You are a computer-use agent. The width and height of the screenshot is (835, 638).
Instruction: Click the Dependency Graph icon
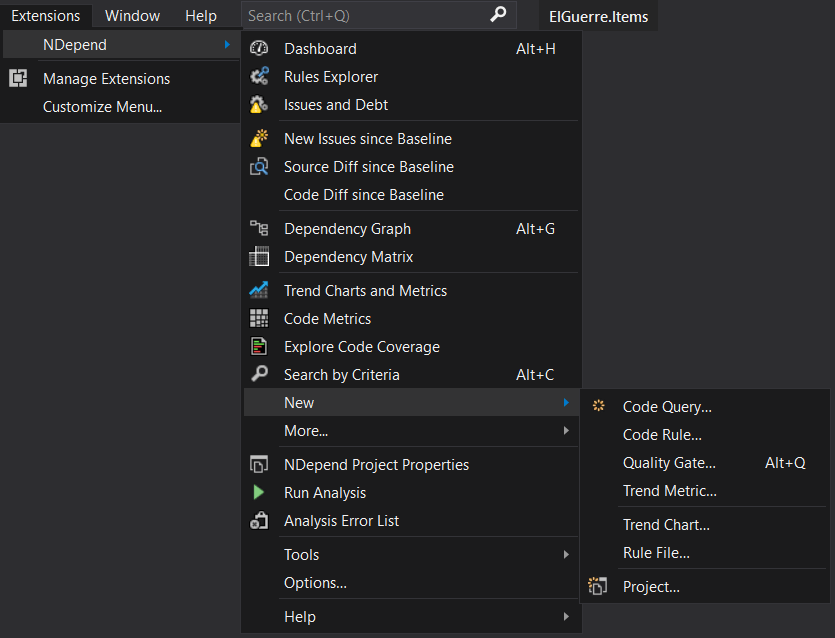click(x=259, y=229)
